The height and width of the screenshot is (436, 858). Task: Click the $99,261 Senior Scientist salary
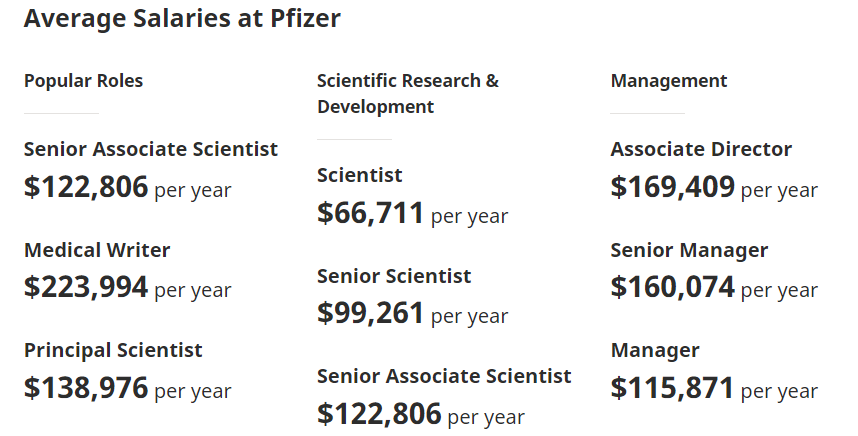tap(371, 314)
